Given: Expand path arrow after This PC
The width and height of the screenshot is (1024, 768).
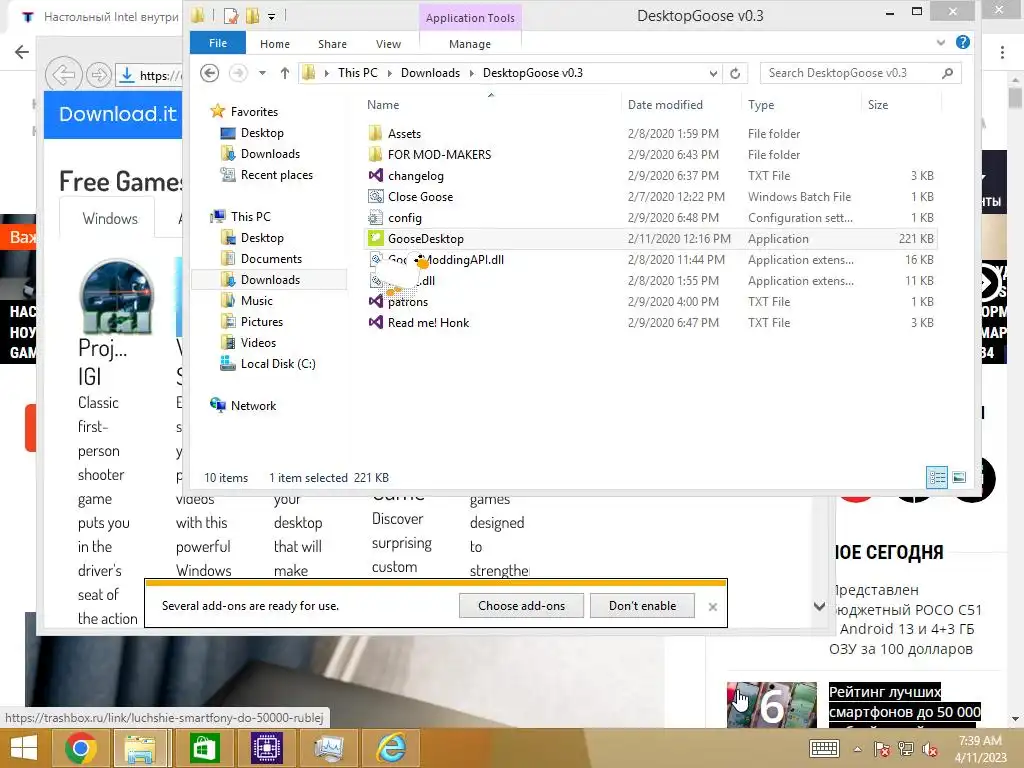Looking at the screenshot, I should click(x=389, y=73).
